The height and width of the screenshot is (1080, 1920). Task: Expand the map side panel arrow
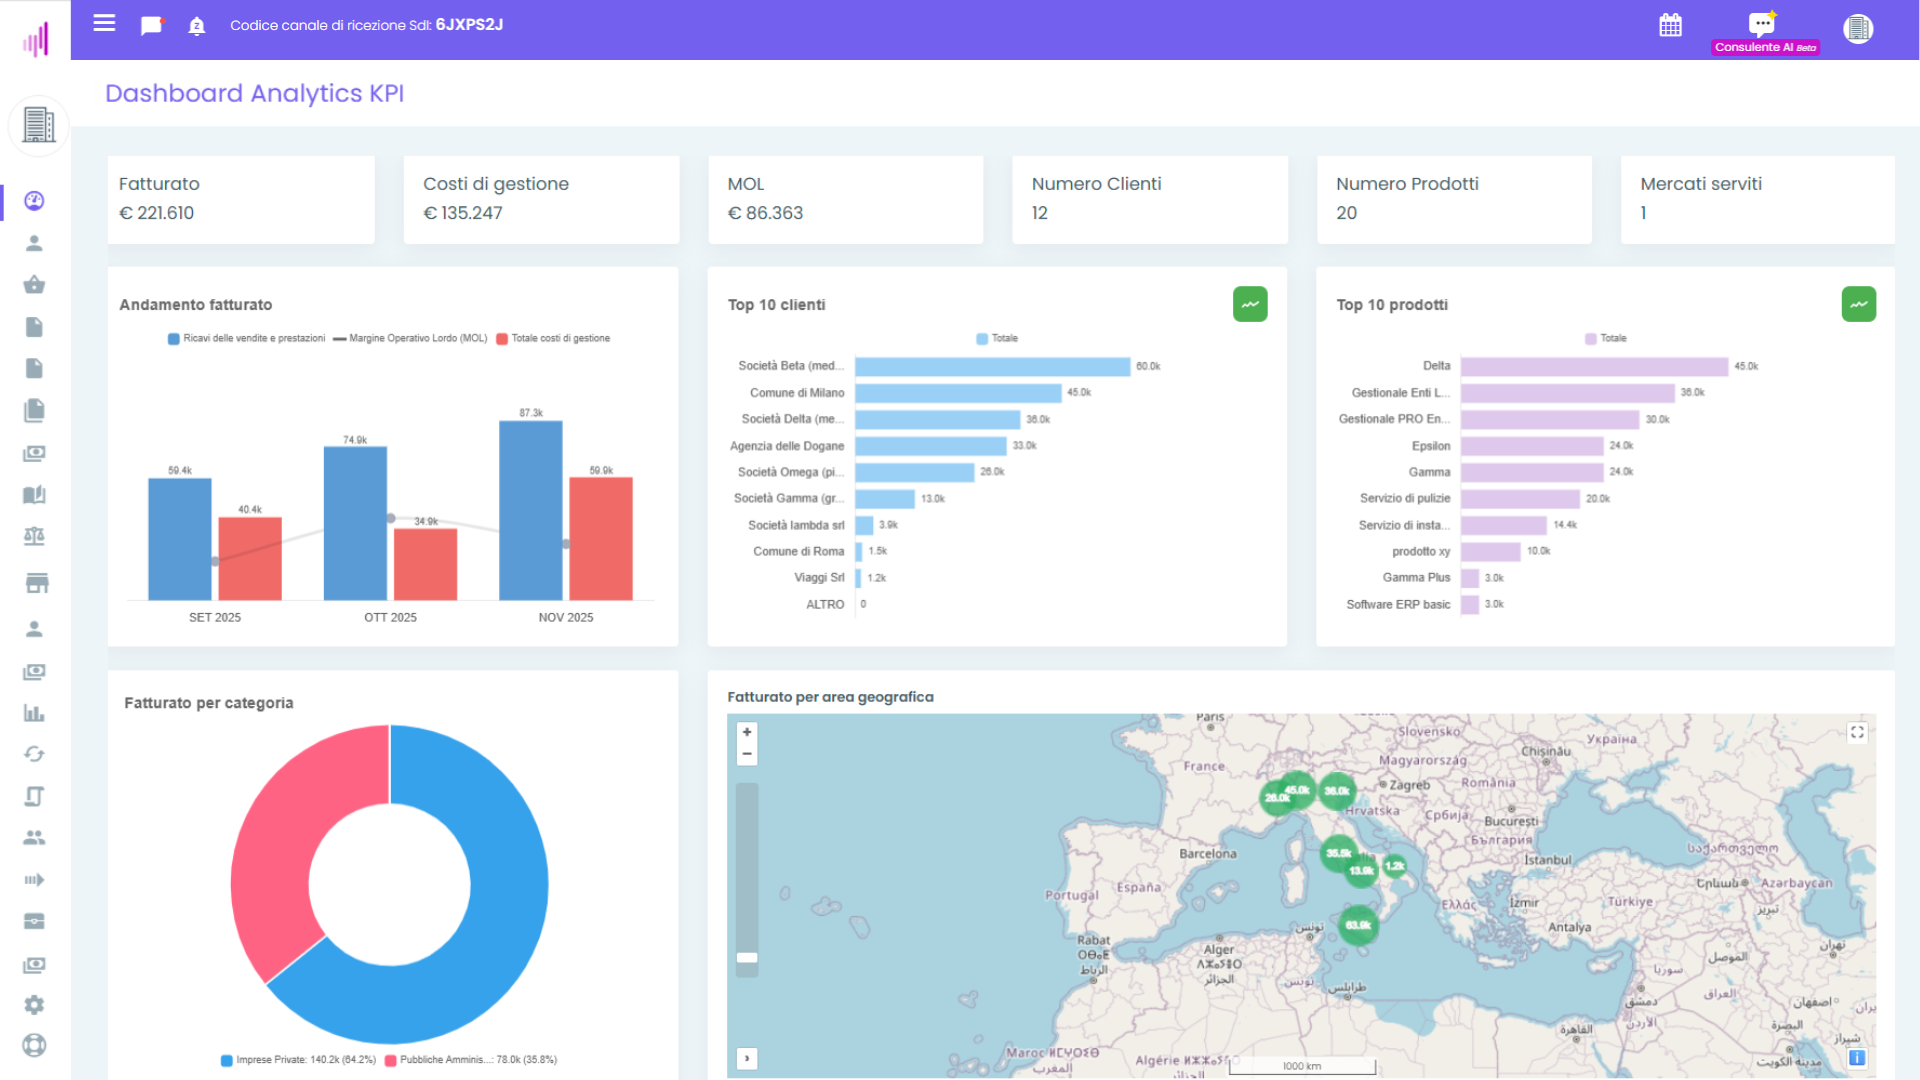(x=746, y=1058)
